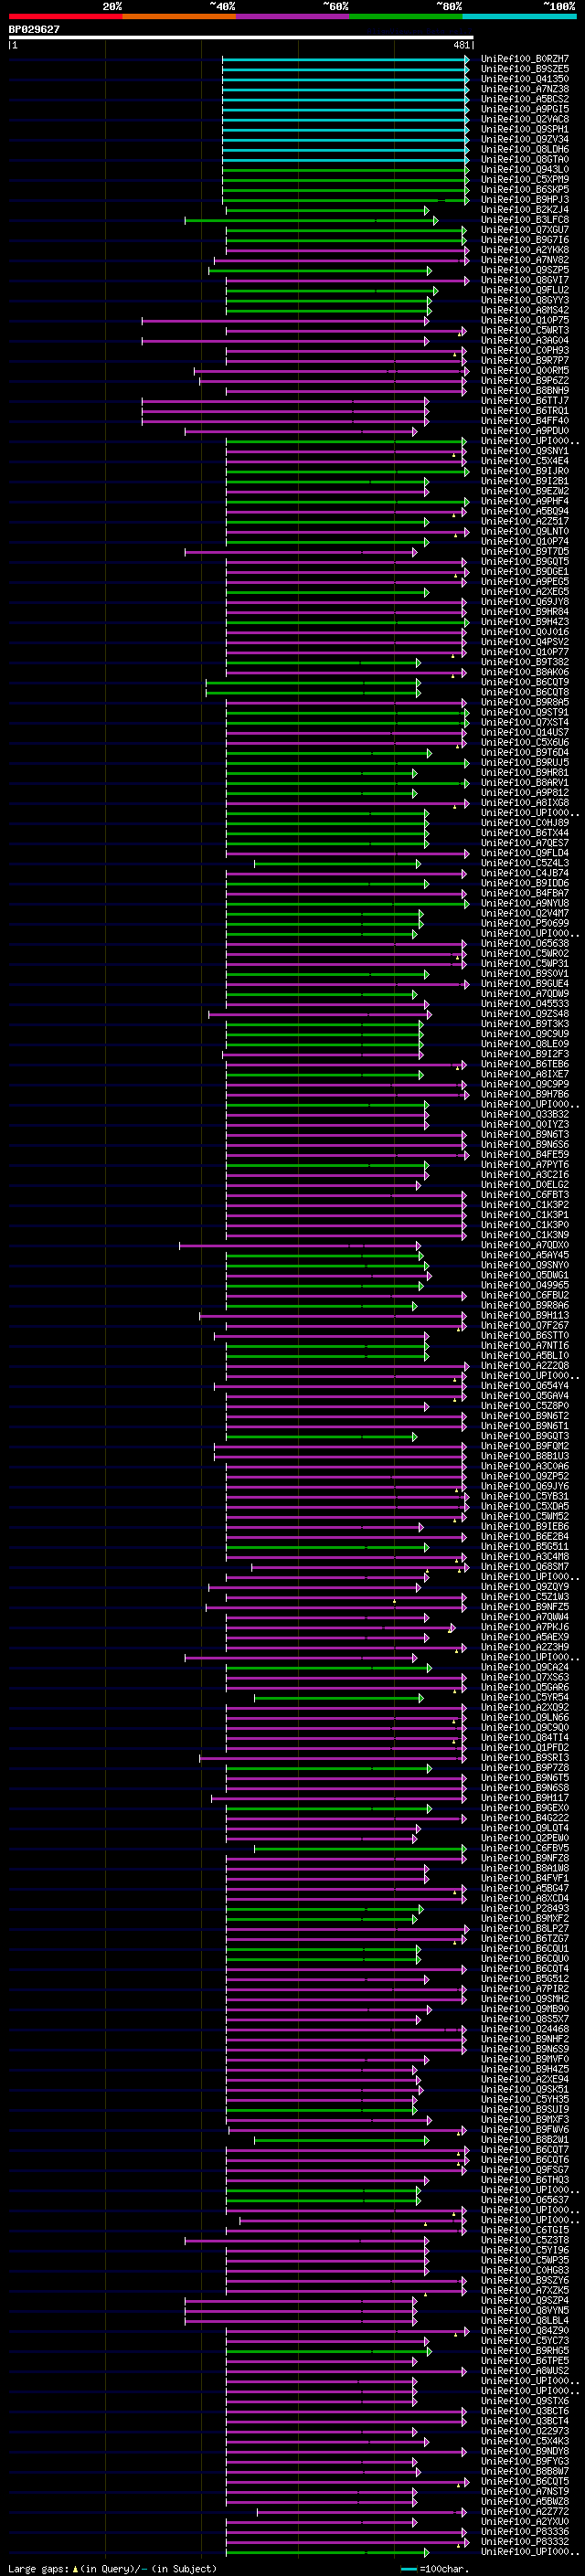Pick the UniRef100_B9R7P7 hit name

coord(525,360)
